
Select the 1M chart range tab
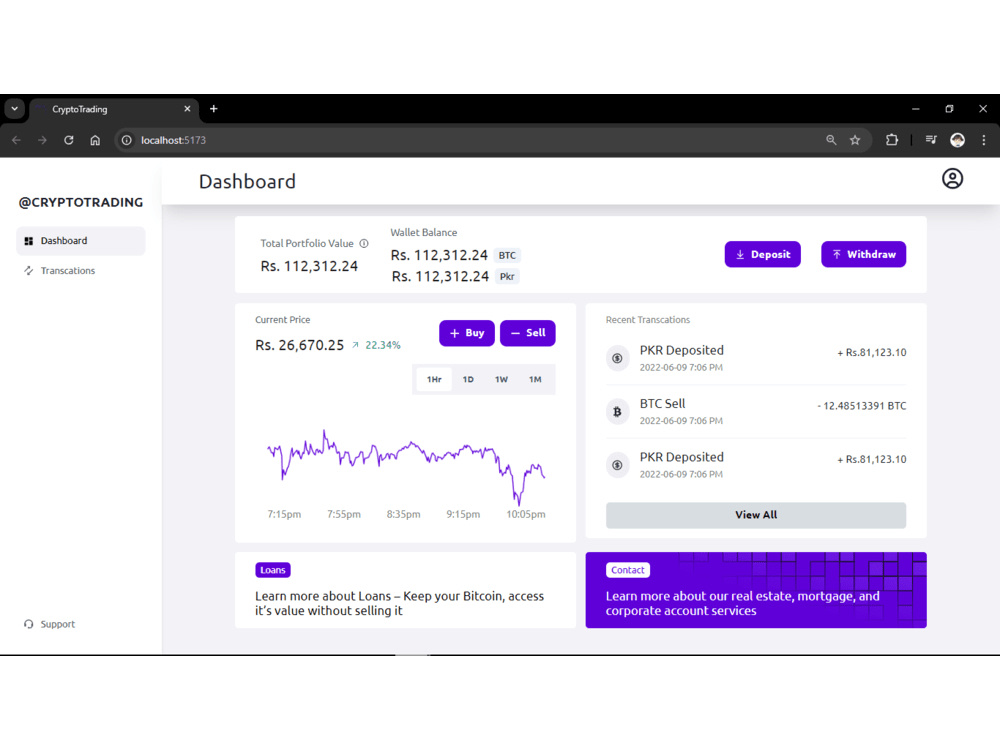[x=535, y=379]
